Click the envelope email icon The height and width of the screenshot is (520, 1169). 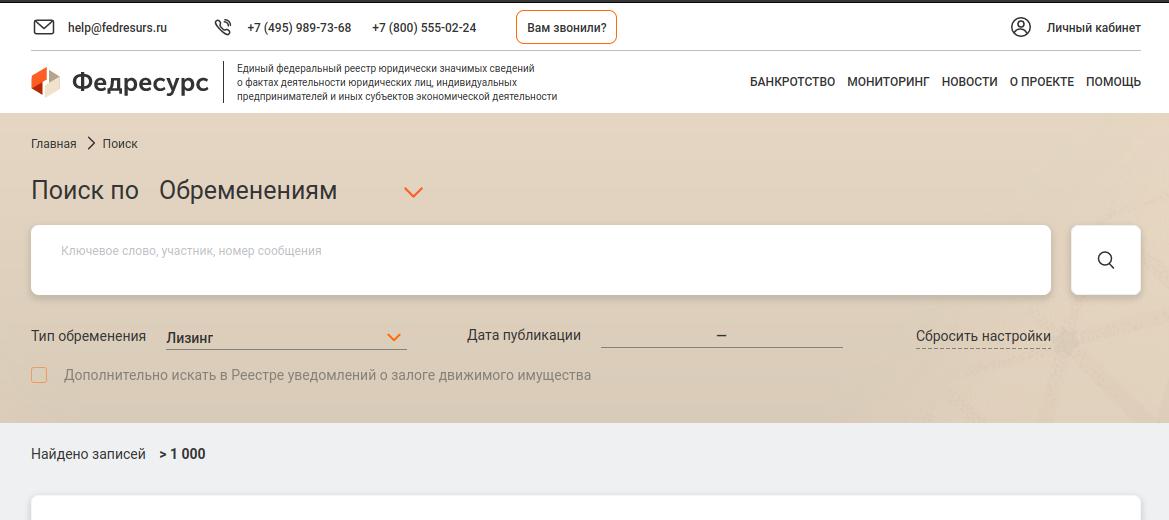44,27
